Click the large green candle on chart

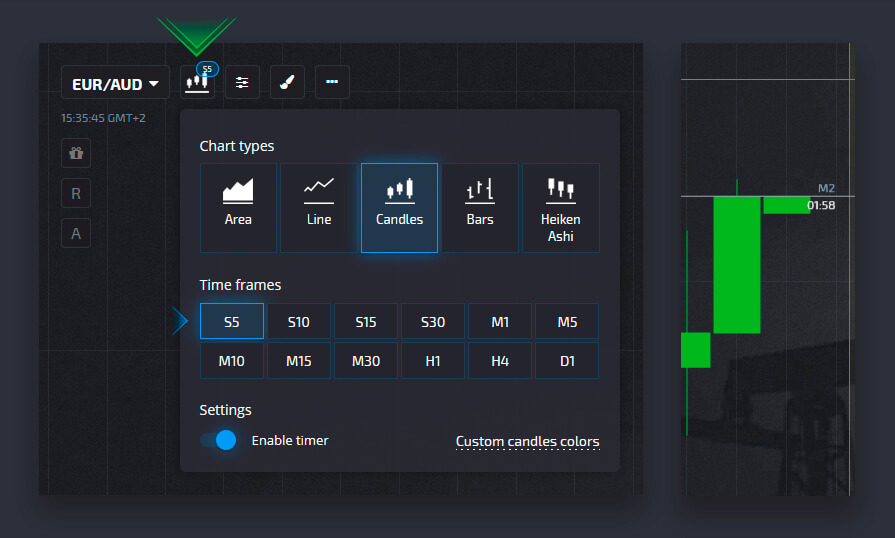[x=737, y=265]
